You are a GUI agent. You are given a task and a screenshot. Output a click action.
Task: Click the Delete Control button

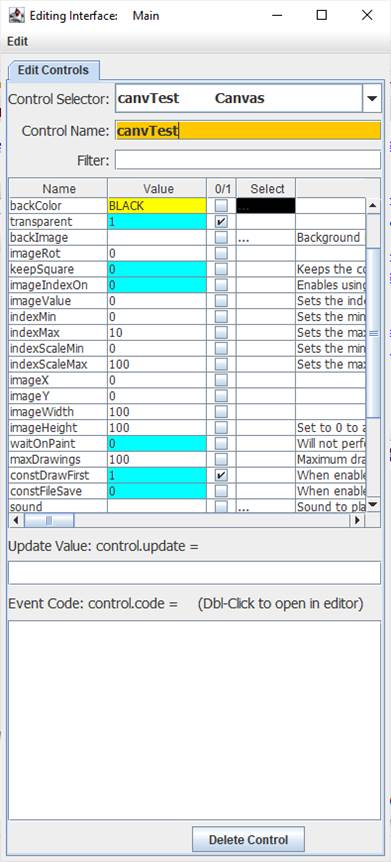(x=248, y=840)
